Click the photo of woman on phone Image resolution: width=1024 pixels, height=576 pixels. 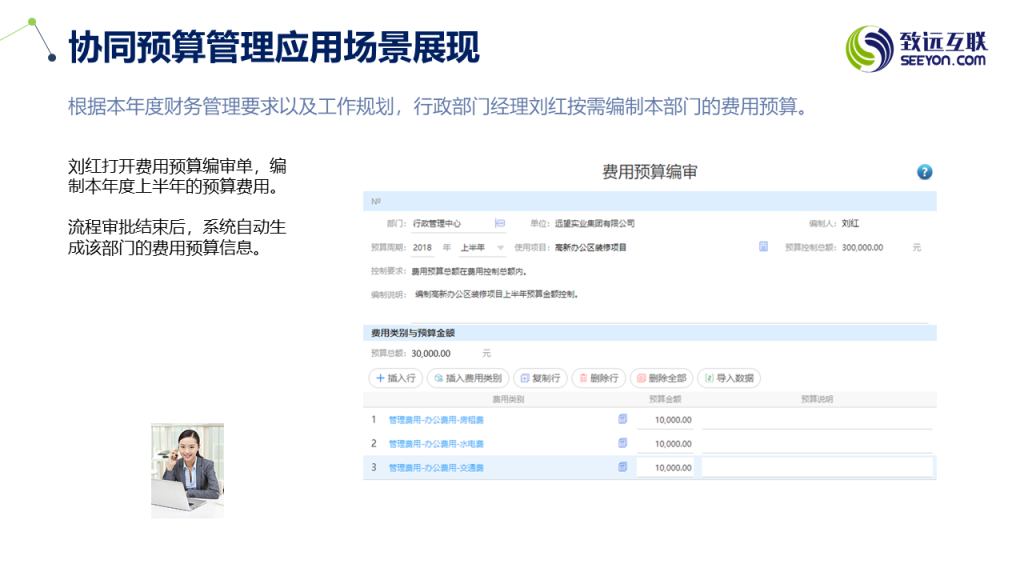click(187, 470)
